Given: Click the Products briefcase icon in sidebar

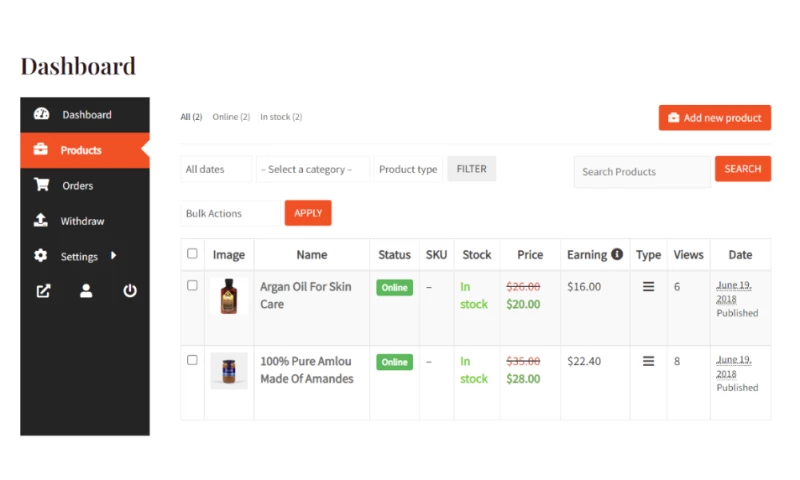Looking at the screenshot, I should (40, 149).
